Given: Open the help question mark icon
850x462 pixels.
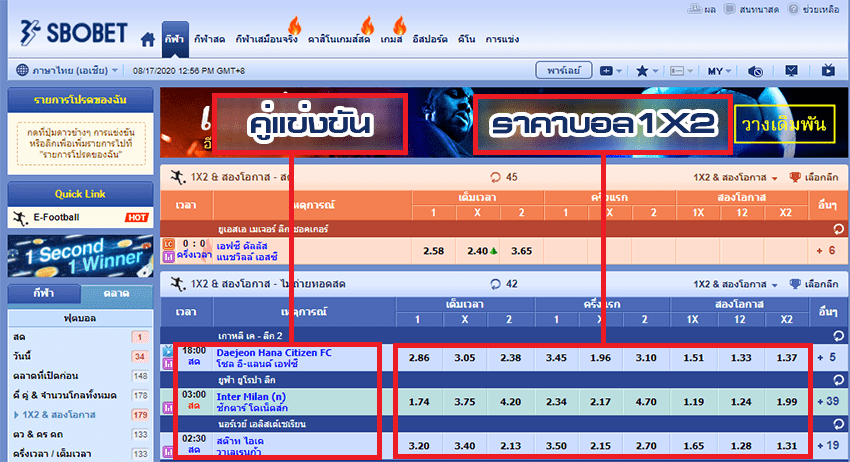Looking at the screenshot, I should tap(794, 9).
